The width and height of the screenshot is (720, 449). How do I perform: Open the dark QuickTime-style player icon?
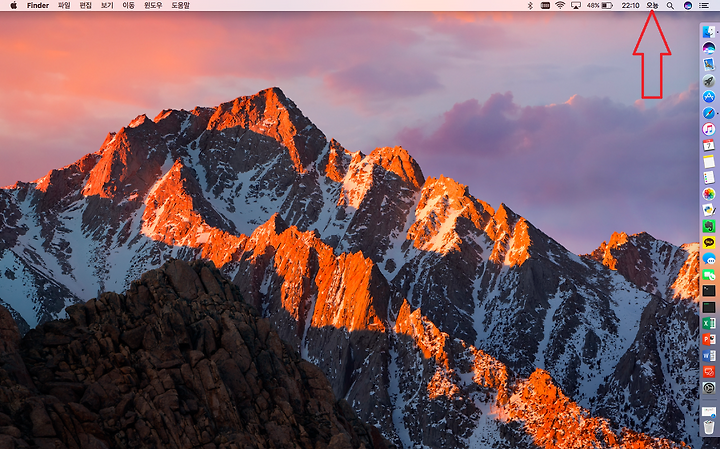[x=709, y=388]
